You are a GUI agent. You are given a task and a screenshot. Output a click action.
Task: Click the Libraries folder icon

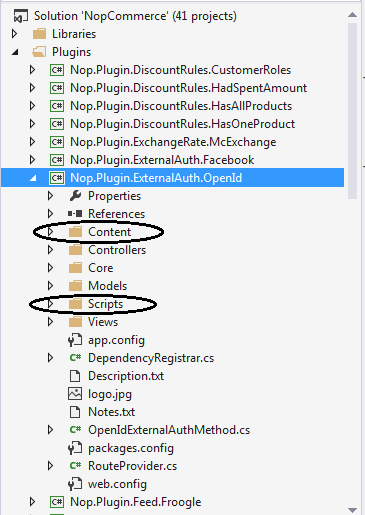[x=39, y=34]
